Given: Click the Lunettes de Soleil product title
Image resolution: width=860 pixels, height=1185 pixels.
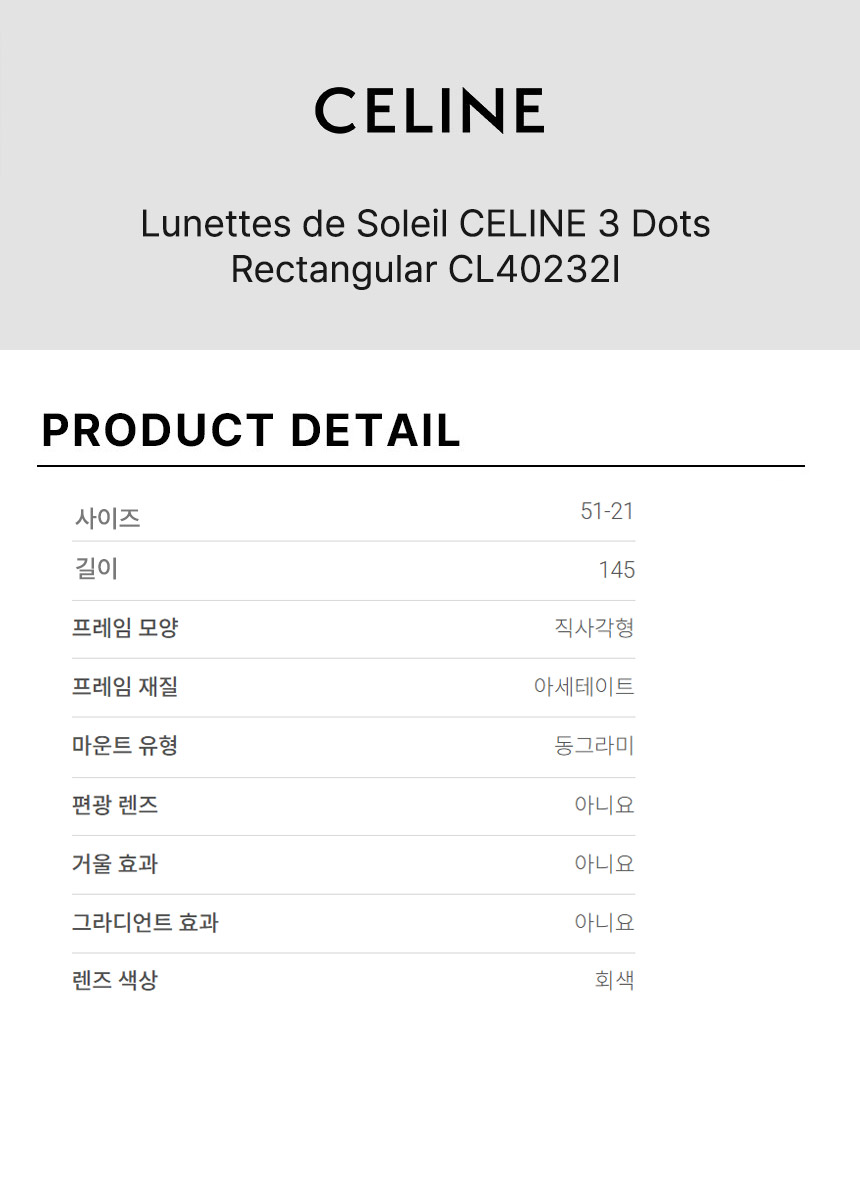Looking at the screenshot, I should (425, 246).
